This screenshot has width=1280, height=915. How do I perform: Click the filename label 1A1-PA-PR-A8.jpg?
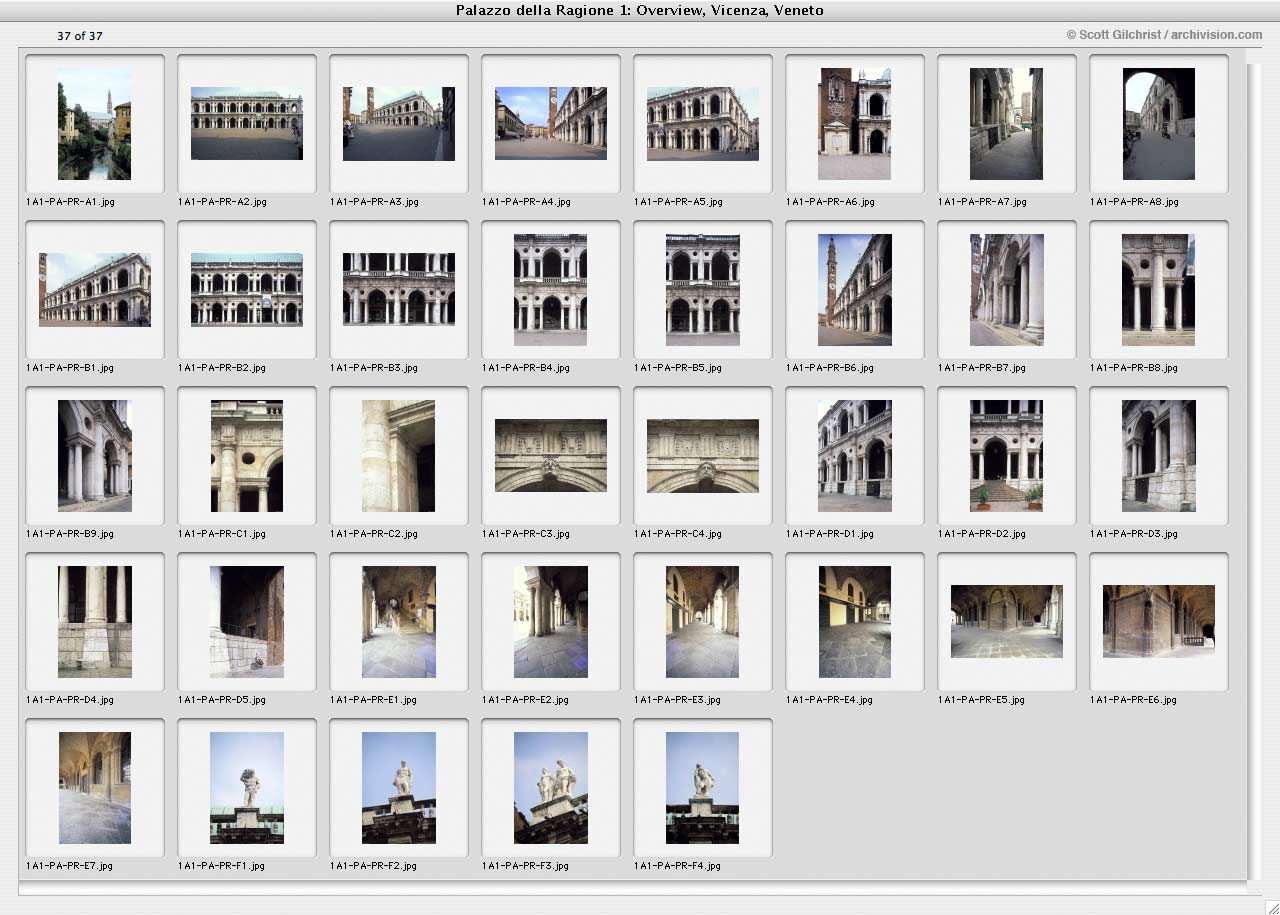pos(1134,202)
